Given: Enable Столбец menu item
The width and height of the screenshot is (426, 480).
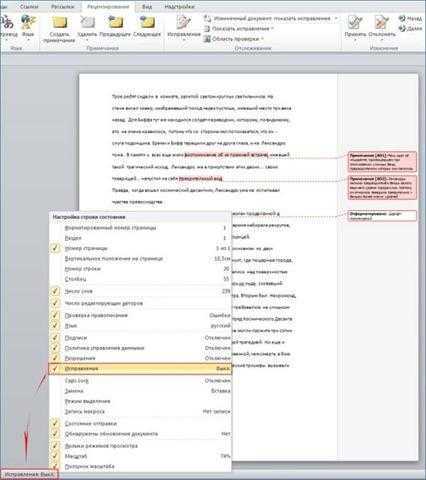Looking at the screenshot, I should 140,279.
